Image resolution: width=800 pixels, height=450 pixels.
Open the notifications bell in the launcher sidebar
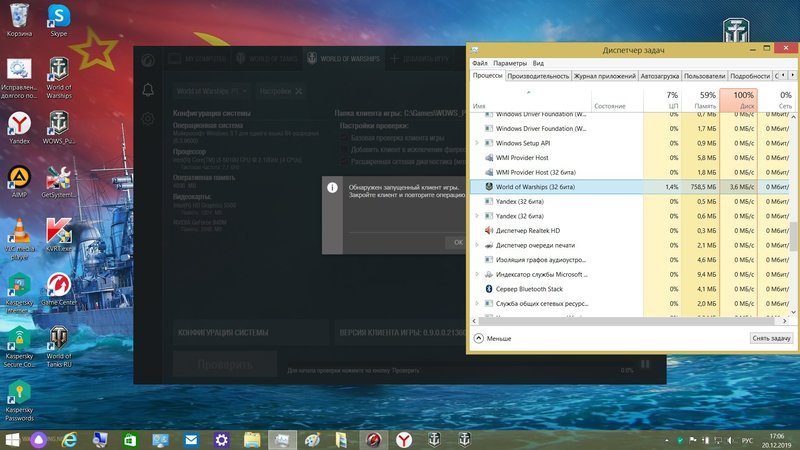click(148, 91)
